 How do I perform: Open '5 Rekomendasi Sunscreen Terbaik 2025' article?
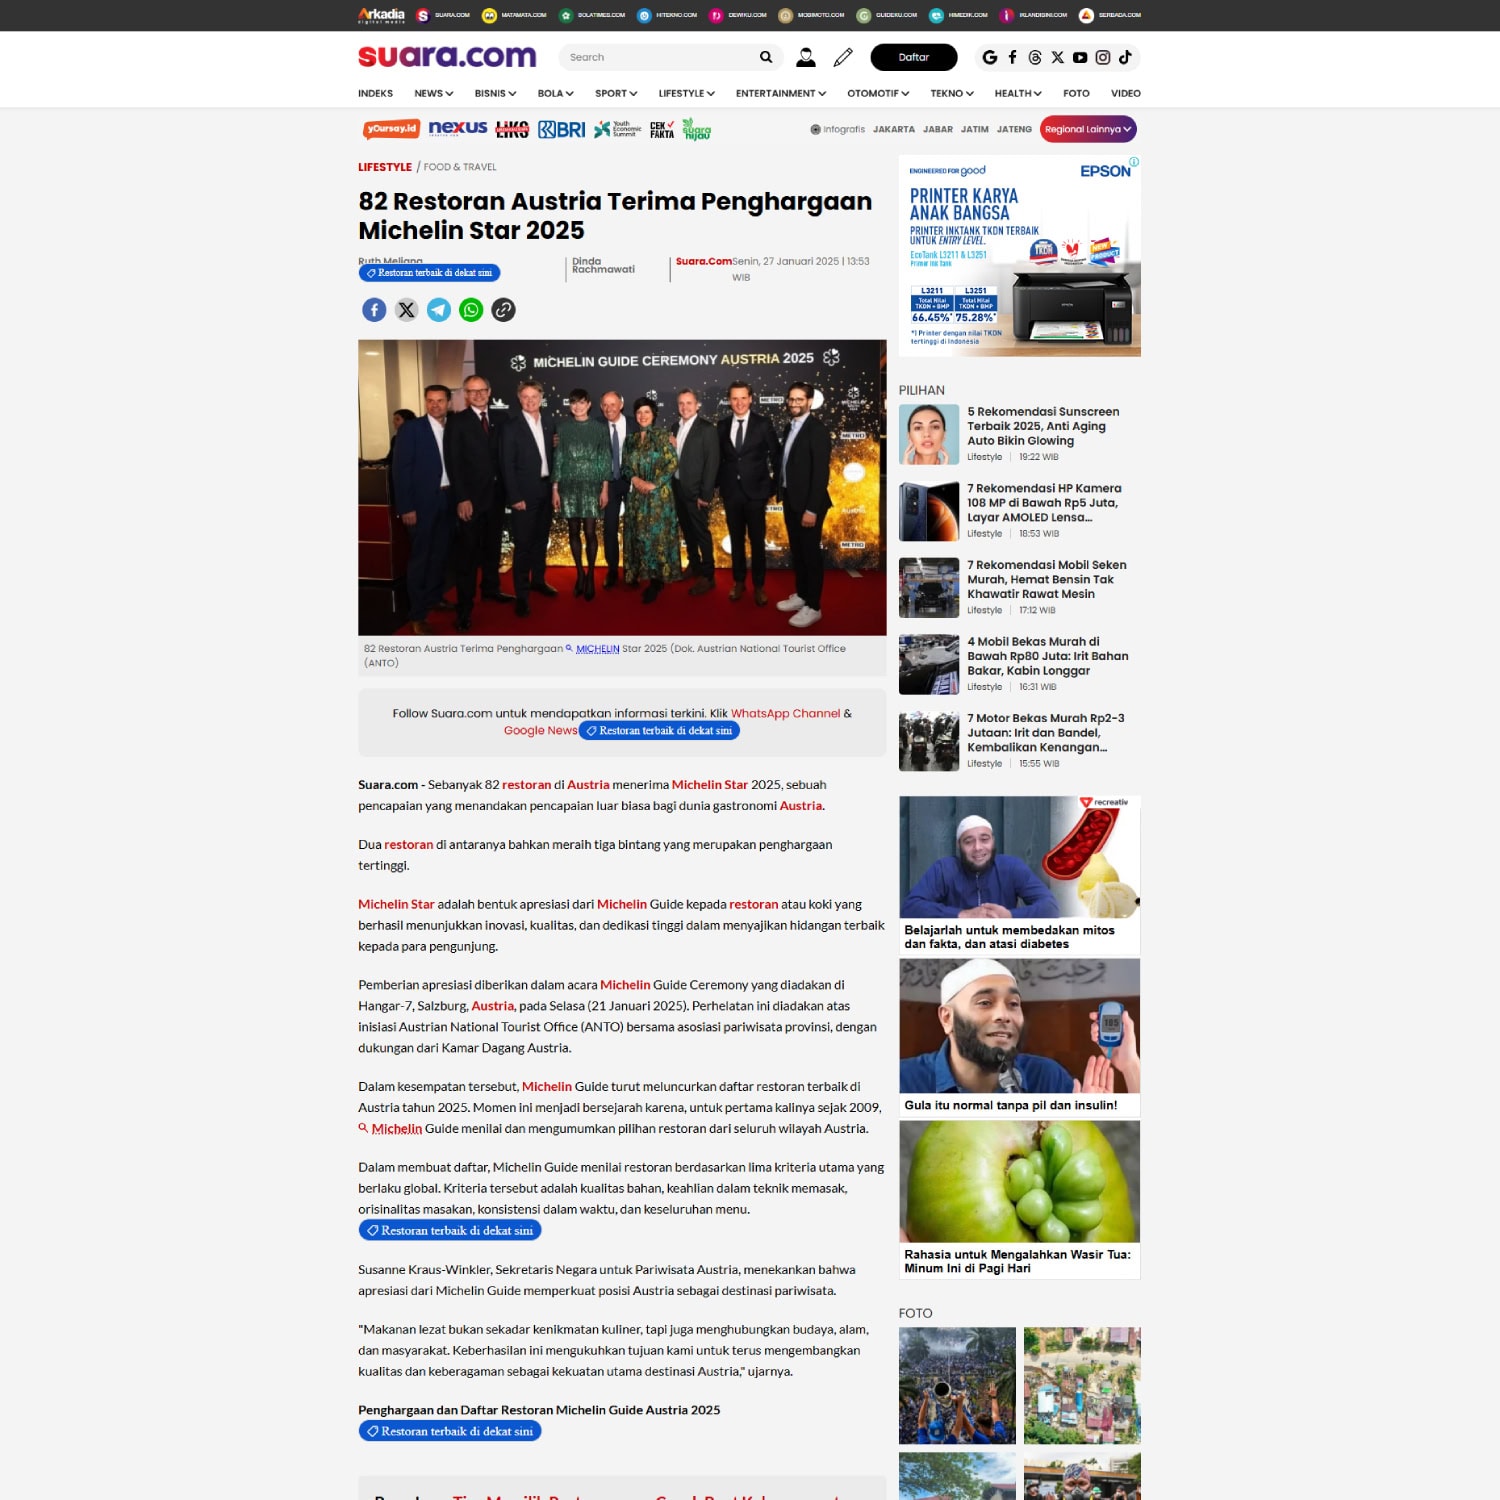click(1043, 426)
